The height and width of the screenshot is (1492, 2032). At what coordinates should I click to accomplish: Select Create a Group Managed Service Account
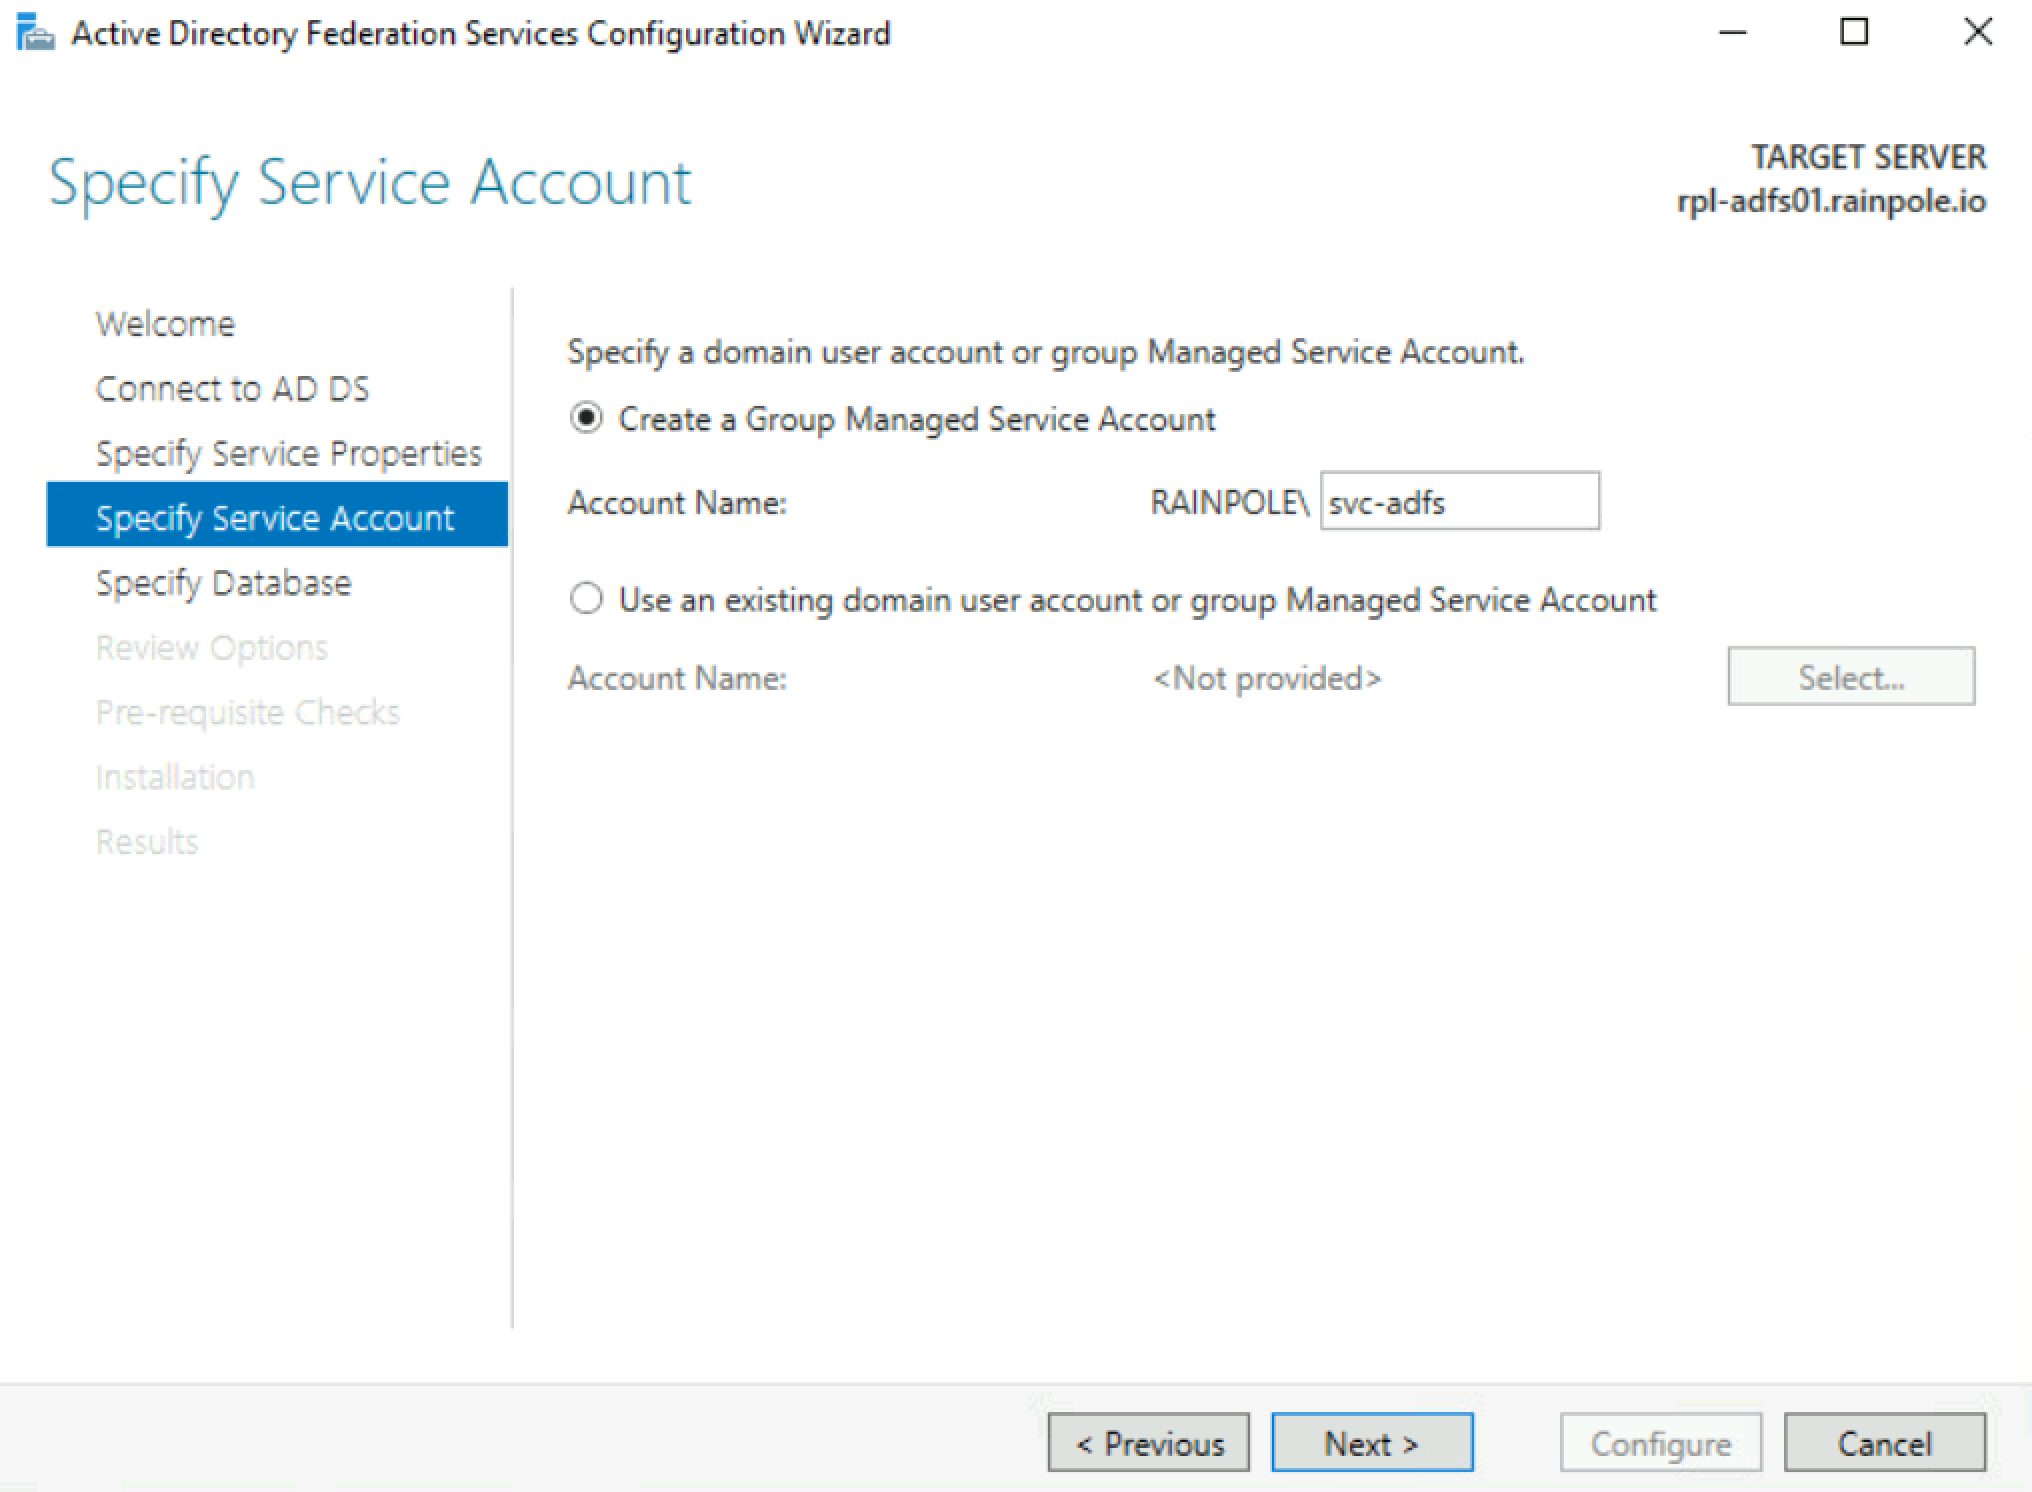(586, 418)
